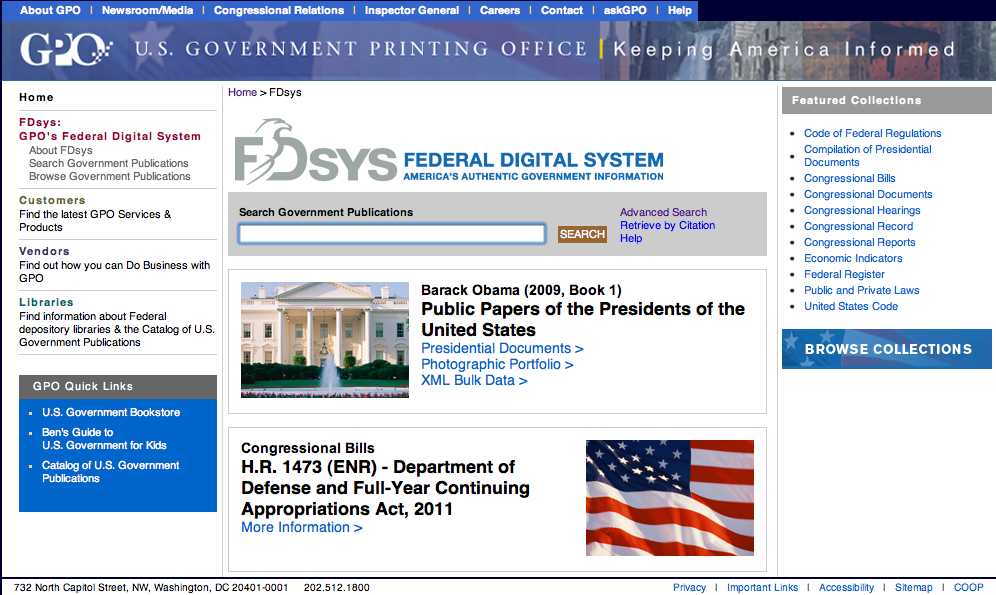Click the GPO logo in the header
Viewport: 996px width, 595px height.
tap(66, 50)
